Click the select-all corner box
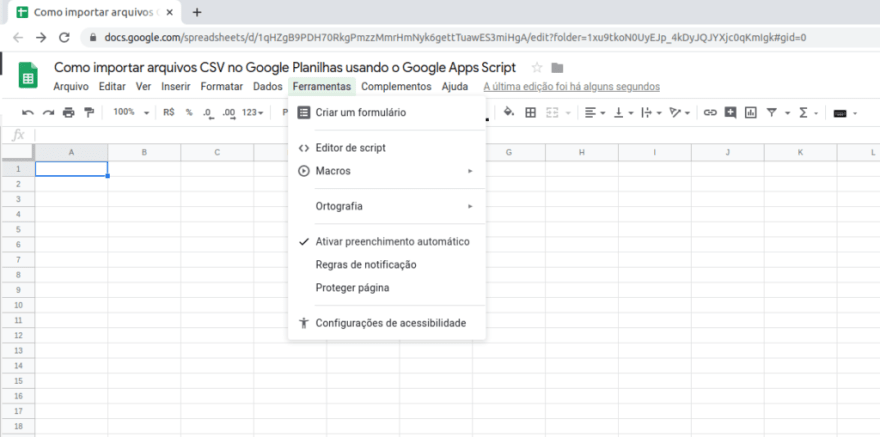The image size is (880, 437). tap(18, 153)
